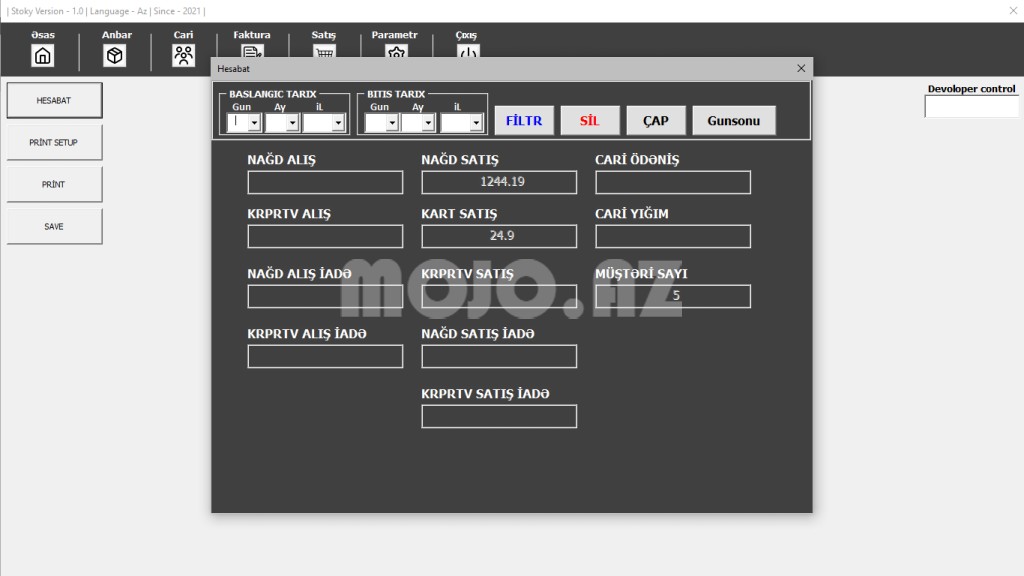1024x576 pixels.
Task: Open the Parametr settings icon
Action: (x=396, y=52)
